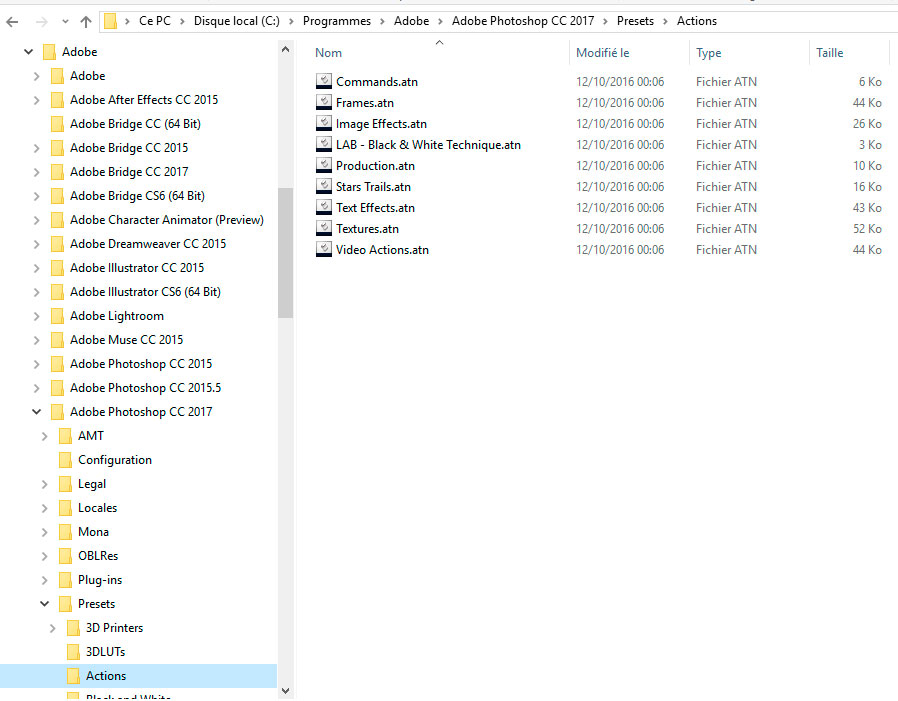The width and height of the screenshot is (898, 701).
Task: Click the Textures.atn file icon
Action: pyautogui.click(x=323, y=228)
